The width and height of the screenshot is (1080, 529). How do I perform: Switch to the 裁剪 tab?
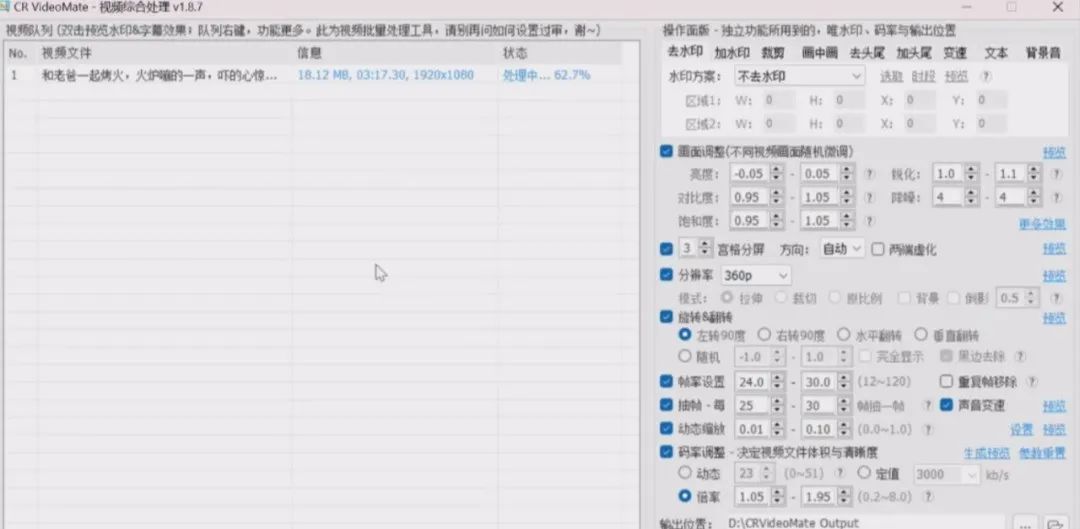pyautogui.click(x=773, y=53)
